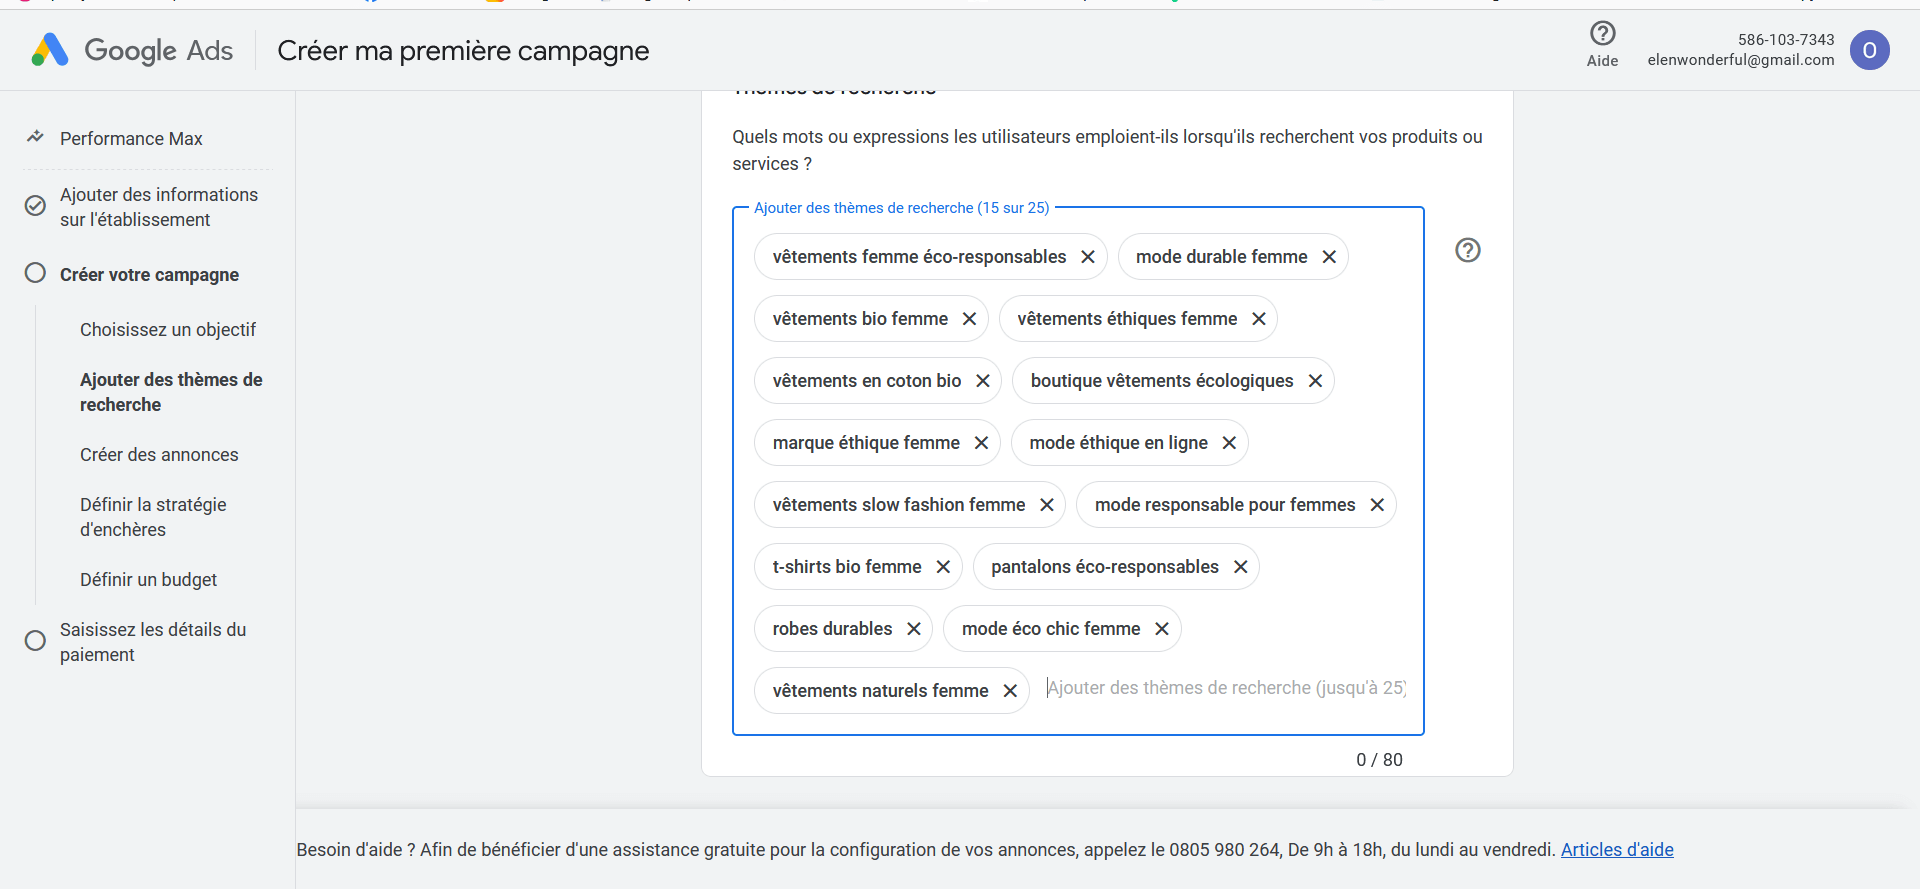Open help tooltip beside search themes box

click(1467, 250)
